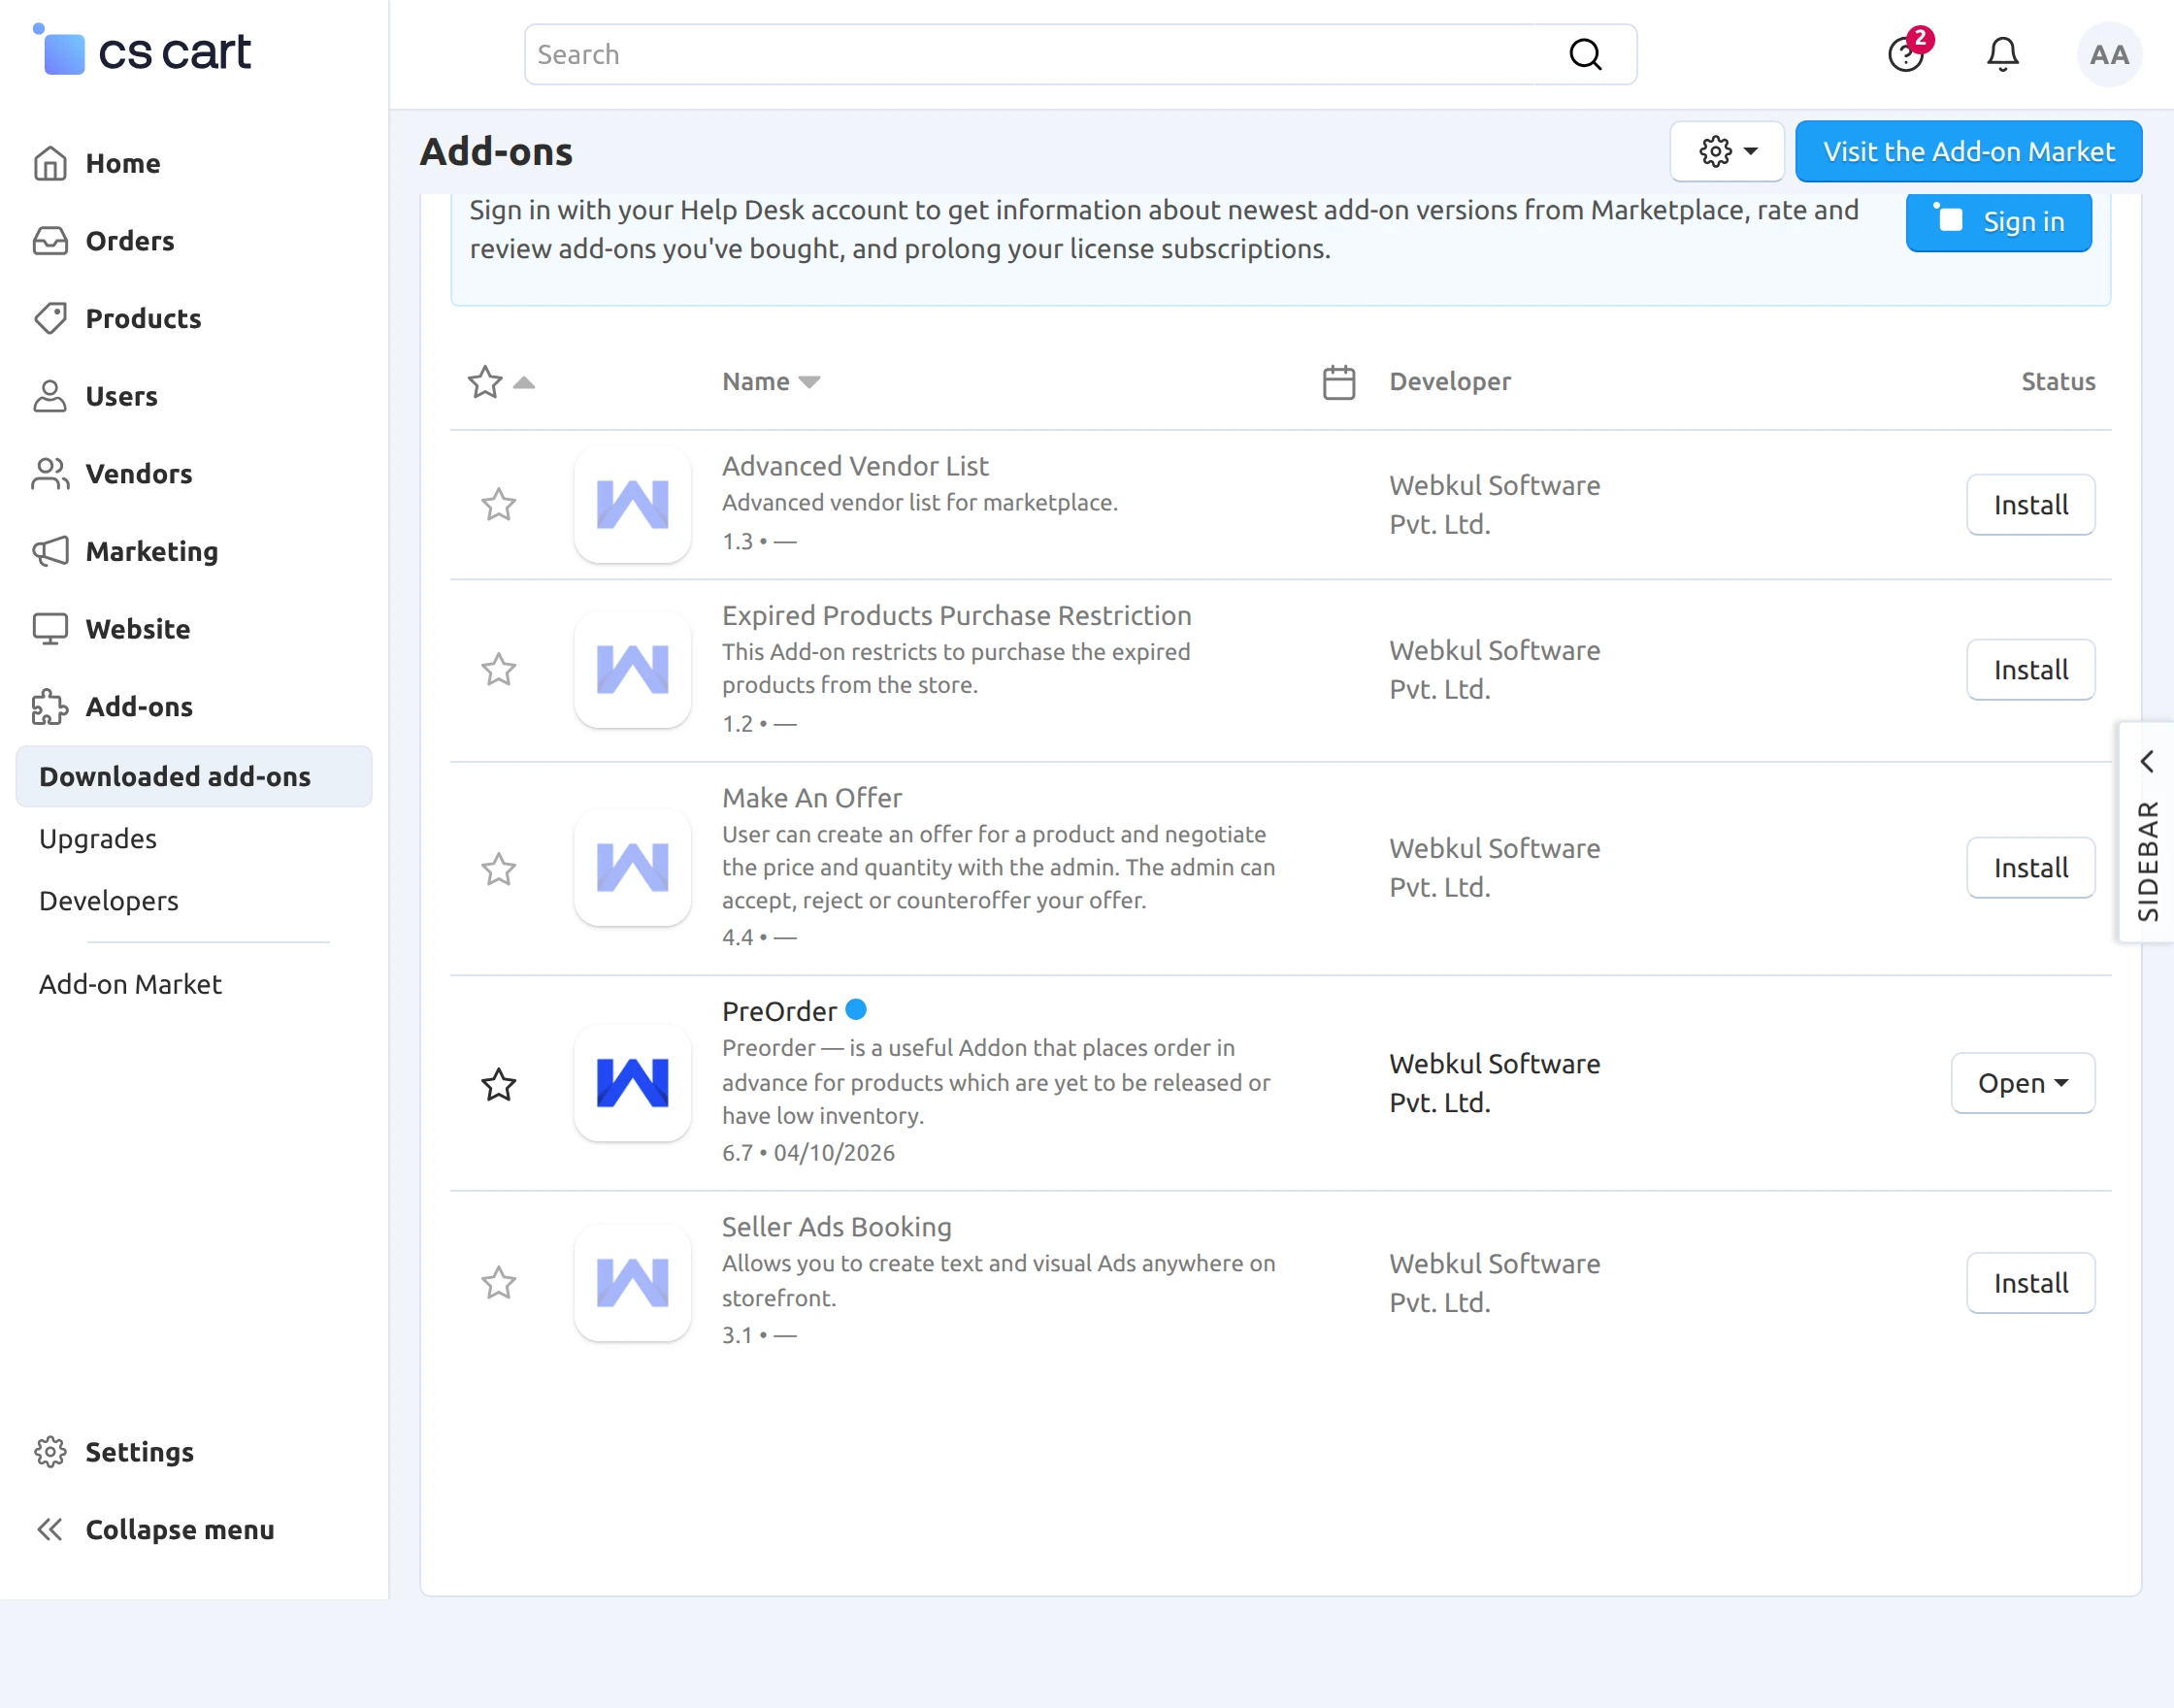Viewport: 2174px width, 1708px height.
Task: Click the Collapse menu double-arrow icon
Action: coord(50,1529)
